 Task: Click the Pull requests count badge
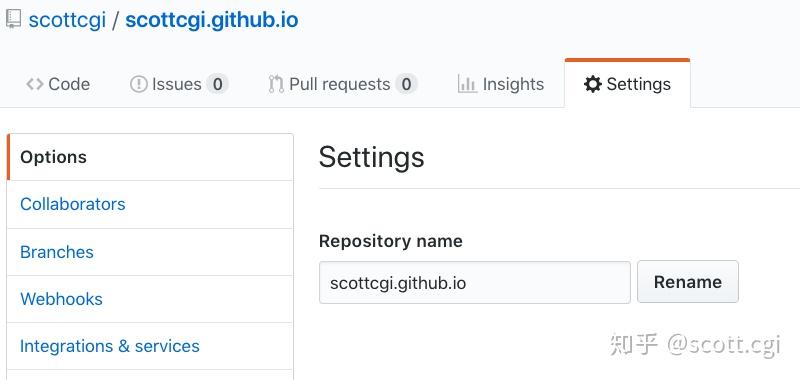(406, 84)
